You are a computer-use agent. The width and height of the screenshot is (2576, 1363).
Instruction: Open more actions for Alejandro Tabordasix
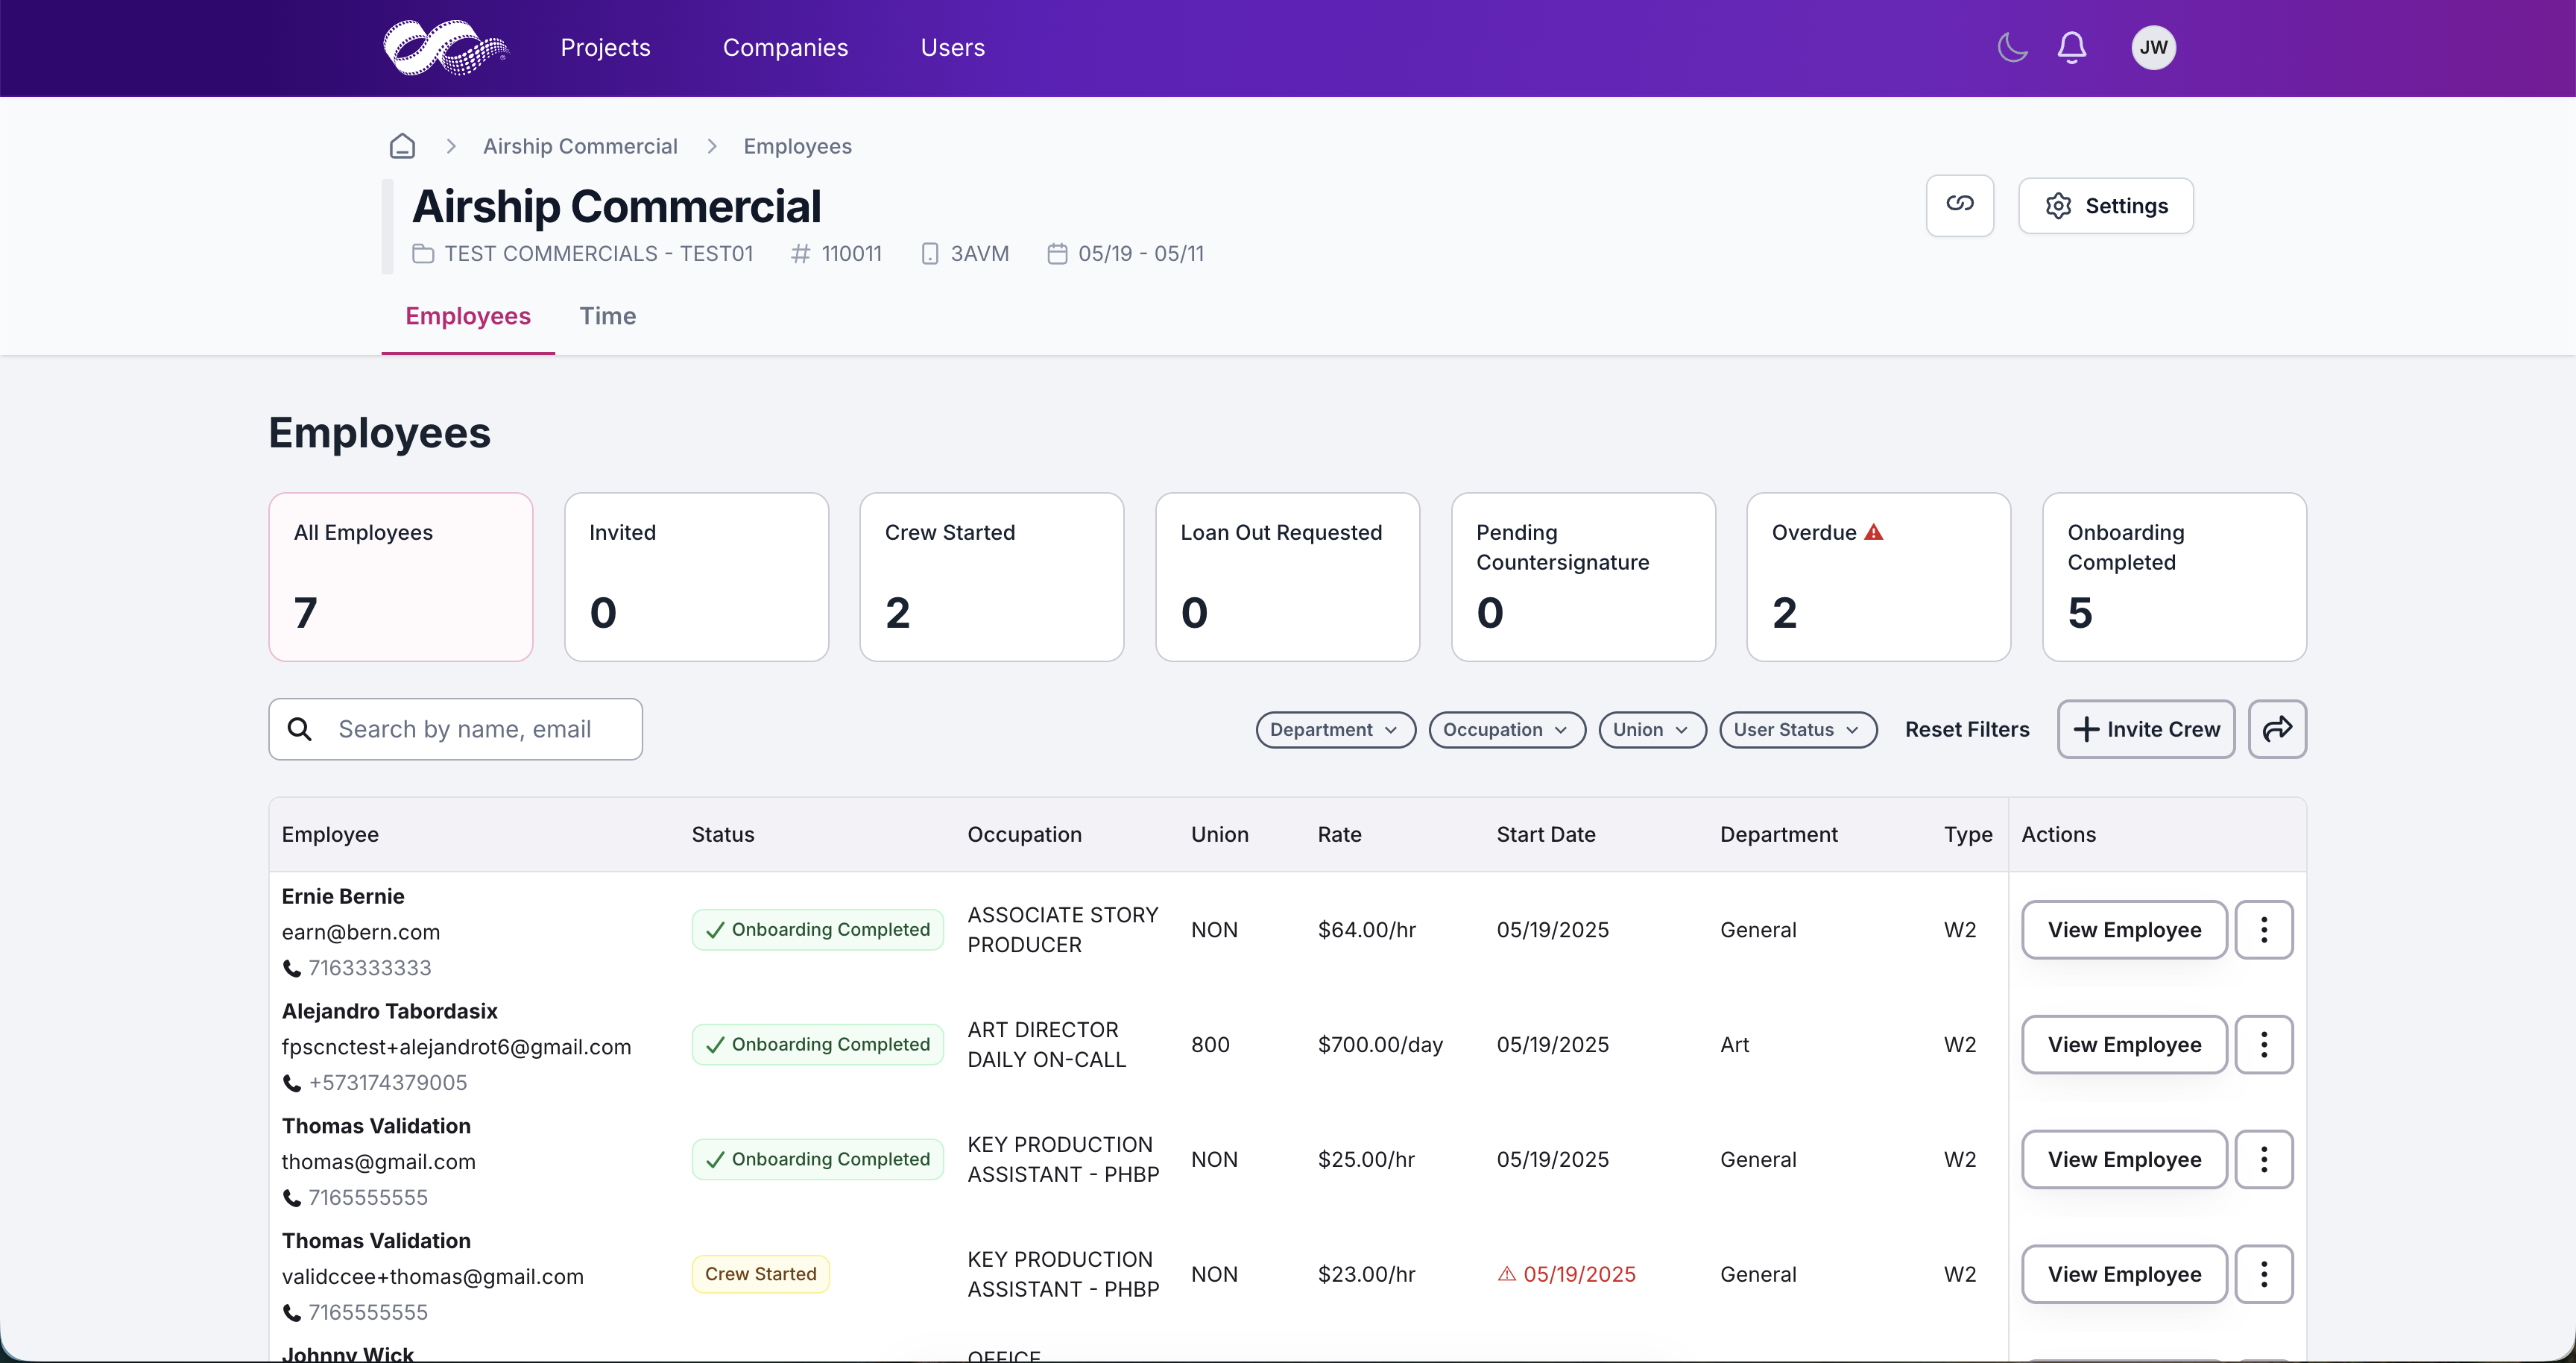click(x=2264, y=1045)
